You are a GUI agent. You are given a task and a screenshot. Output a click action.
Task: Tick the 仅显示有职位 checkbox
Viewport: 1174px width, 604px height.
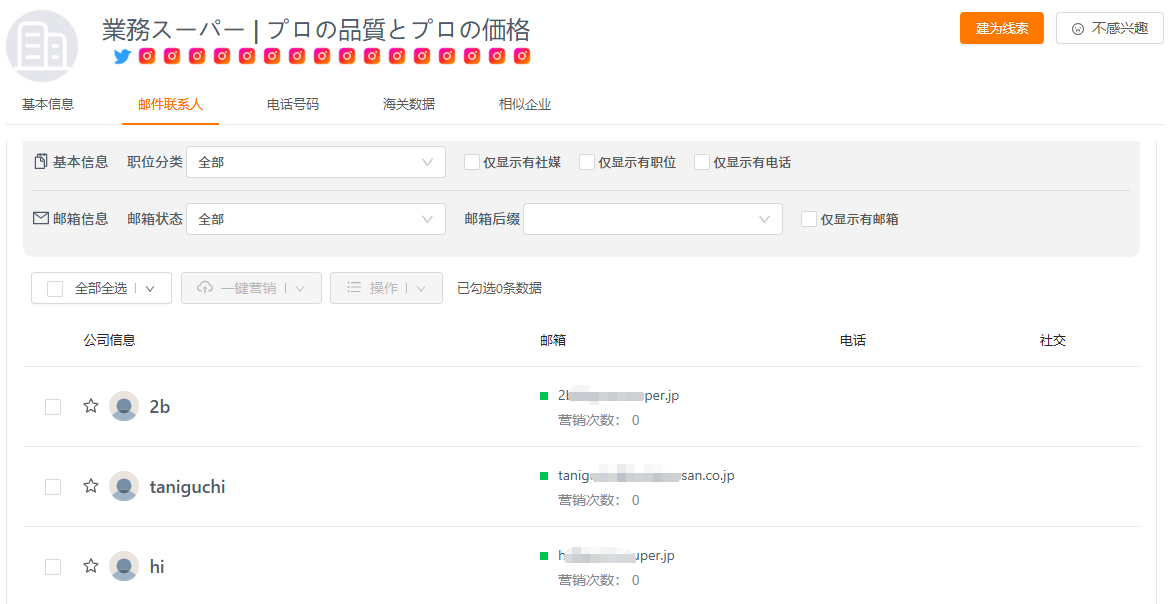coord(587,162)
